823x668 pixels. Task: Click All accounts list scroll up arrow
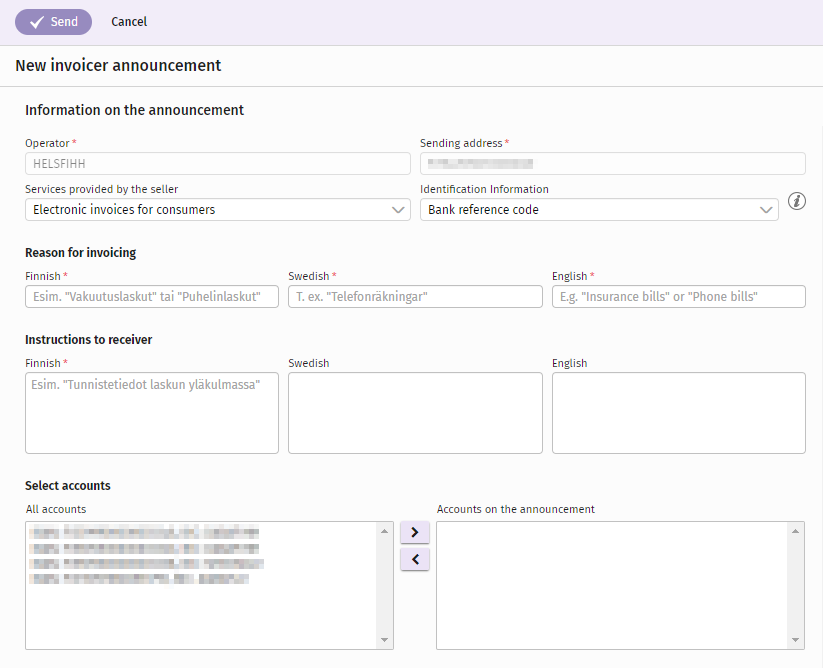384,532
